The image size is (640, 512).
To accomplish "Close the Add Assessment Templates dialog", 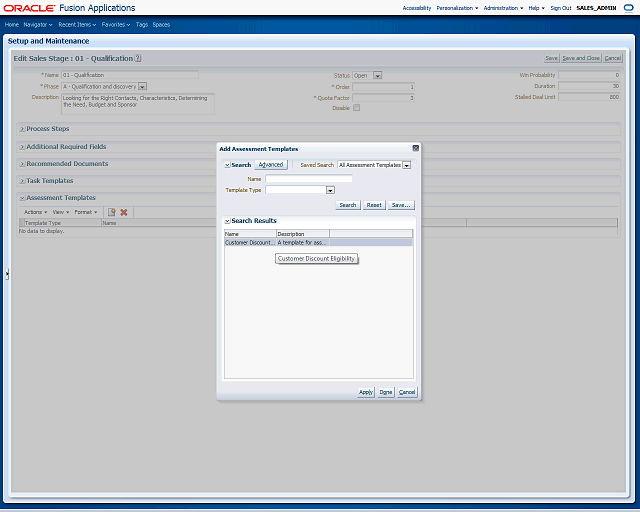I will 416,148.
